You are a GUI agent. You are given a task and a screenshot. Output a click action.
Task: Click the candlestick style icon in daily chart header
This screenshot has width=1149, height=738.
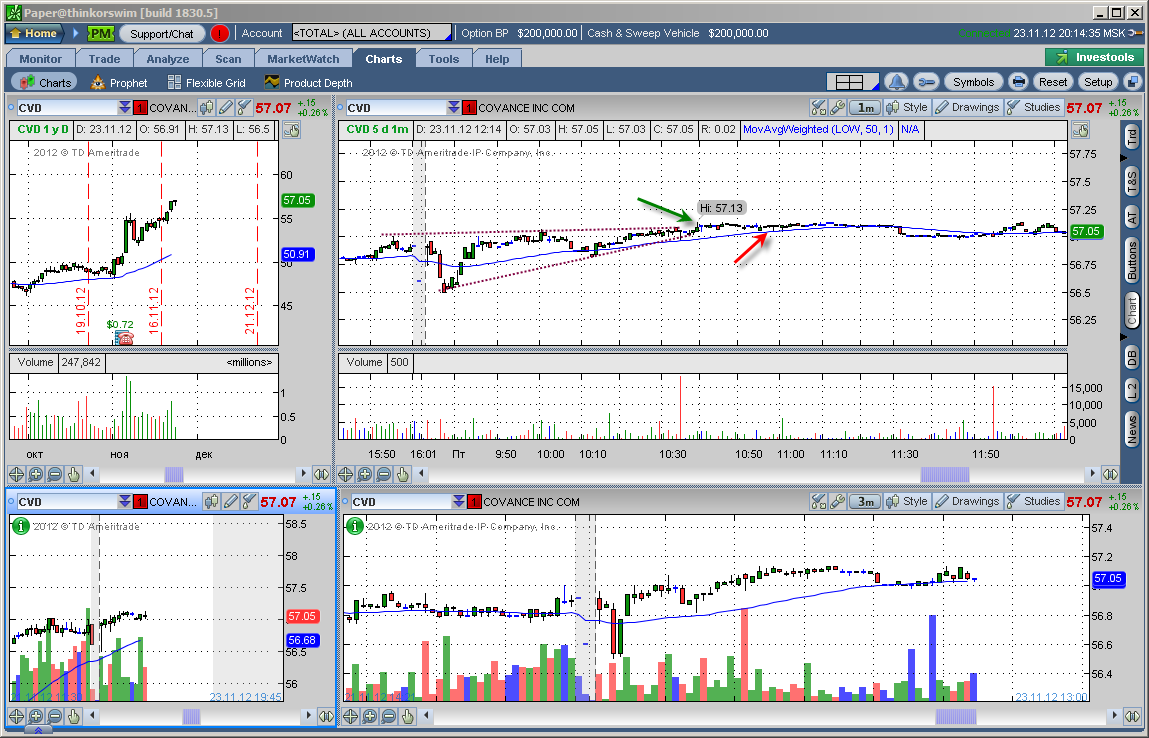(207, 108)
